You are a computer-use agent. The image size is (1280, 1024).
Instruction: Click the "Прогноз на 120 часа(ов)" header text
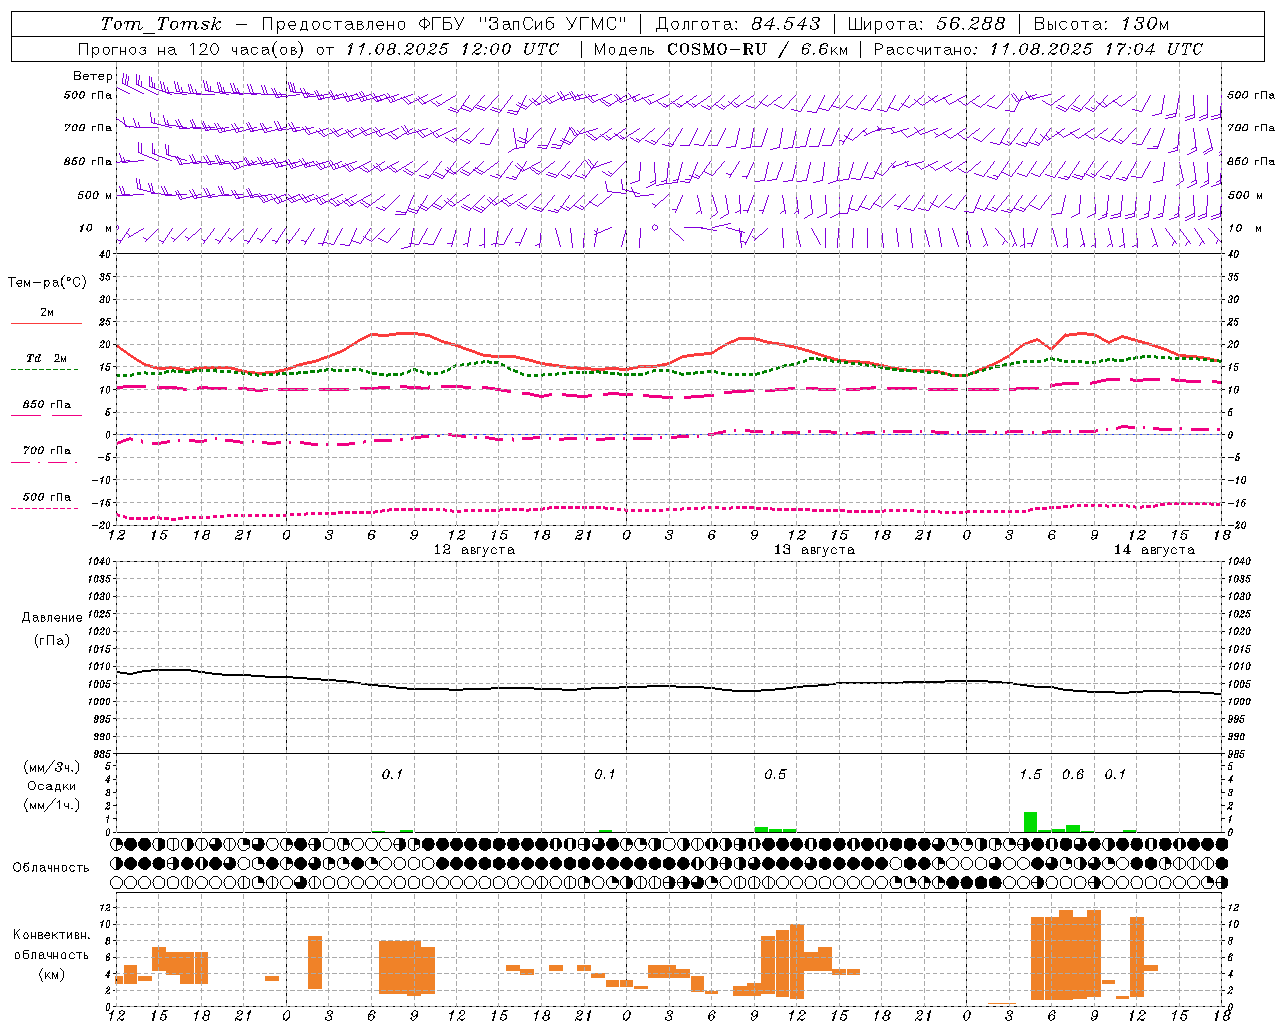tap(191, 49)
